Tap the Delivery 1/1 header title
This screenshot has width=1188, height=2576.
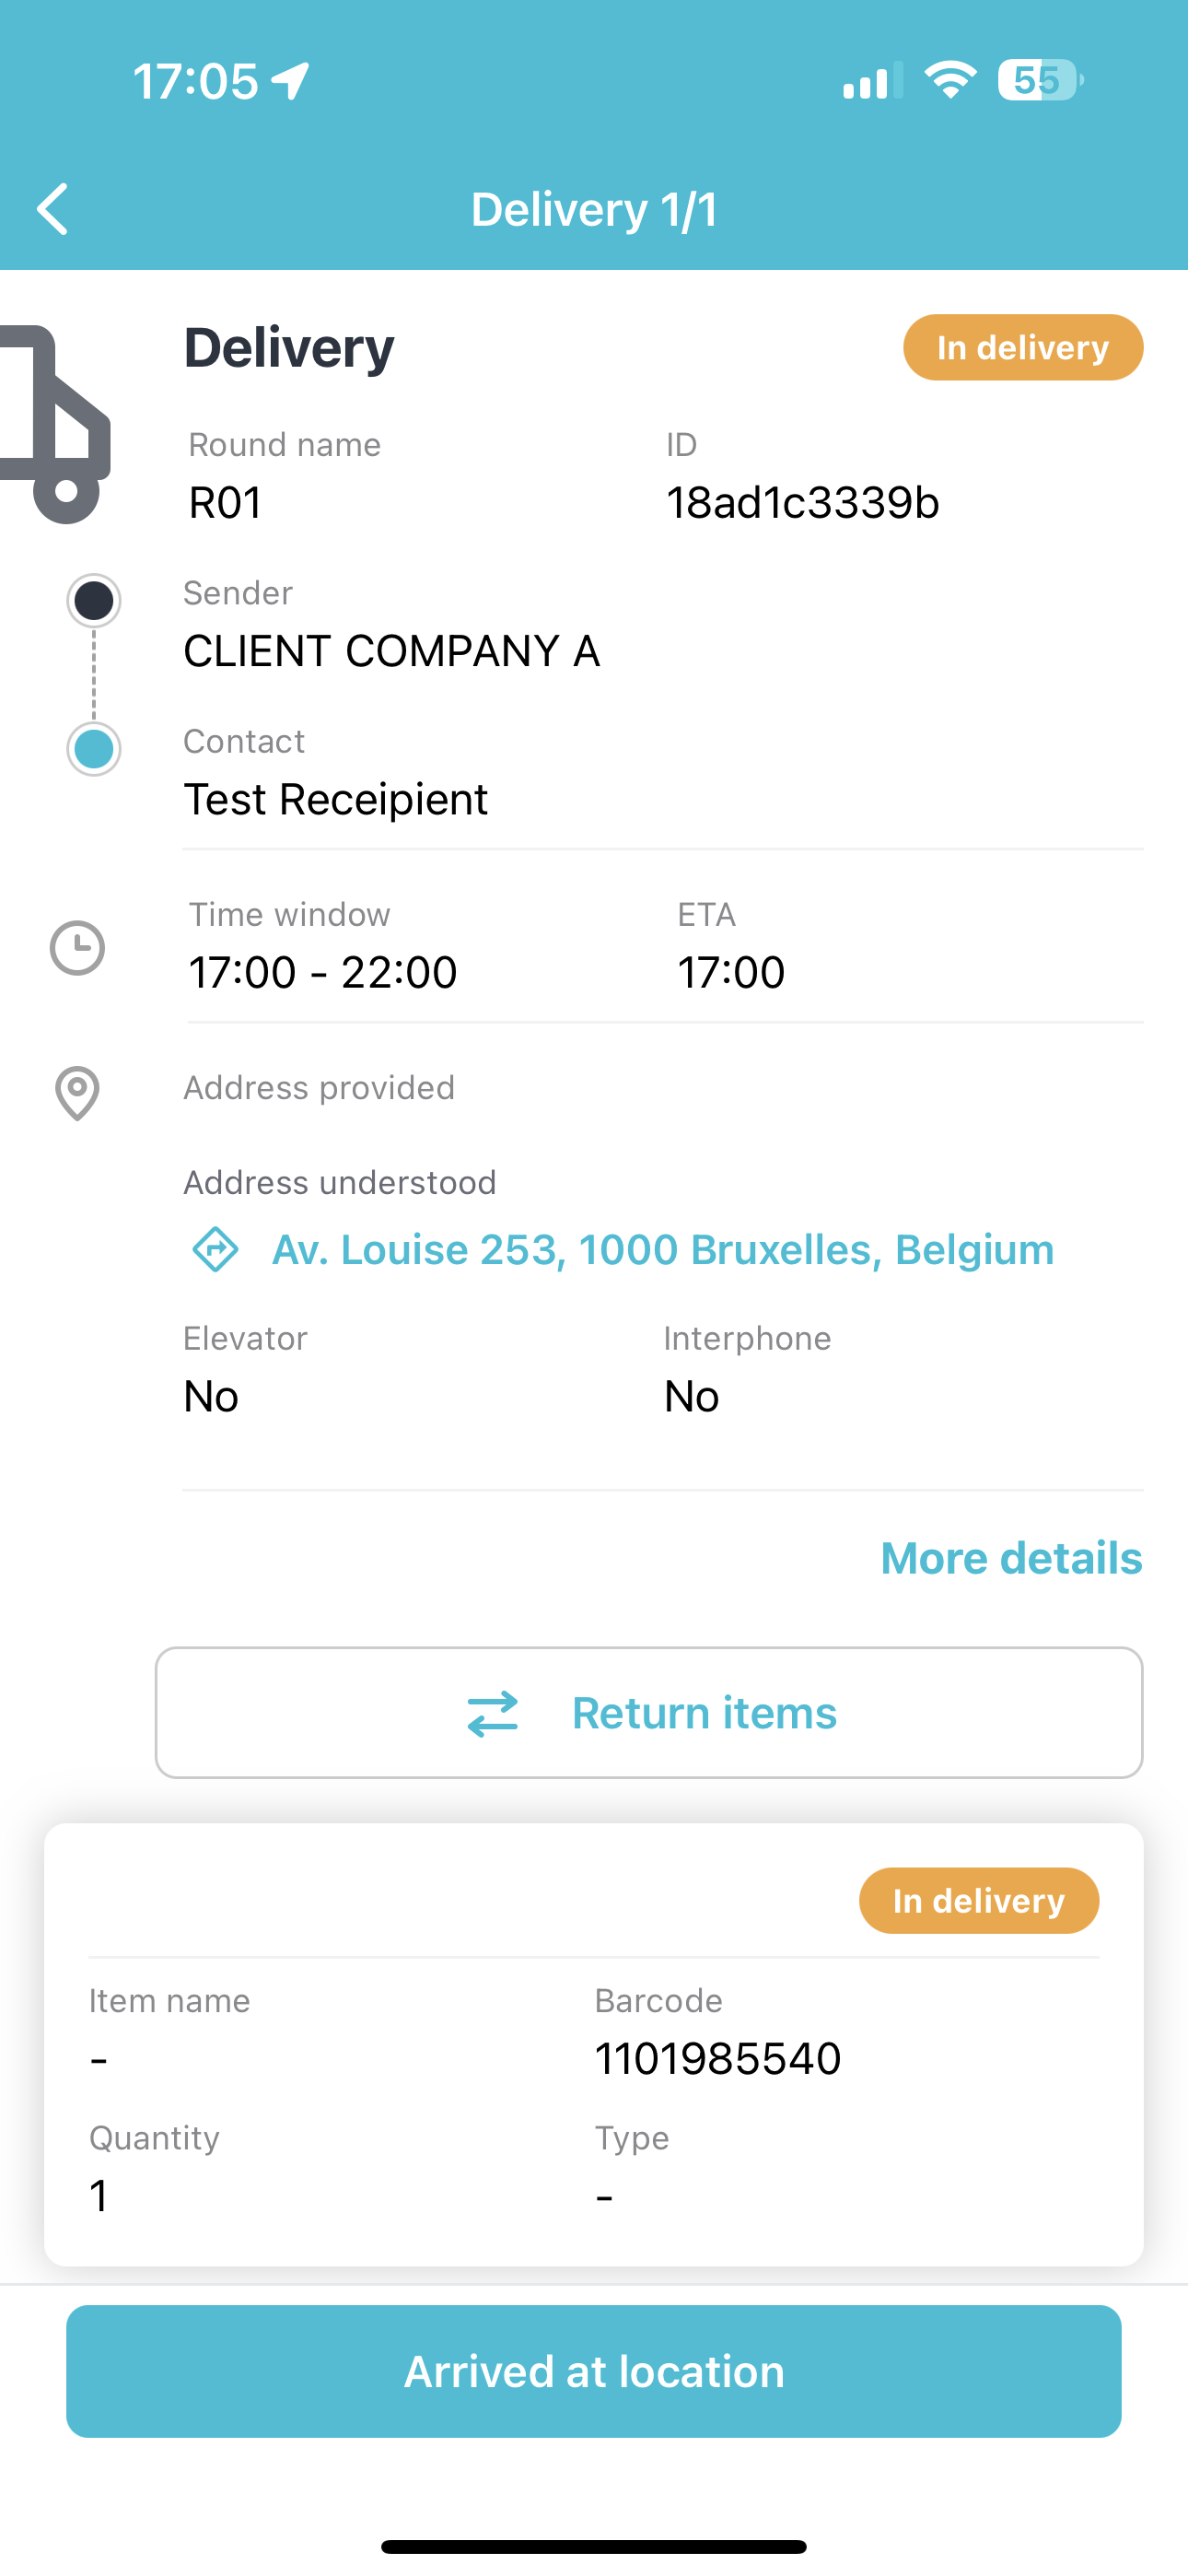coord(594,209)
